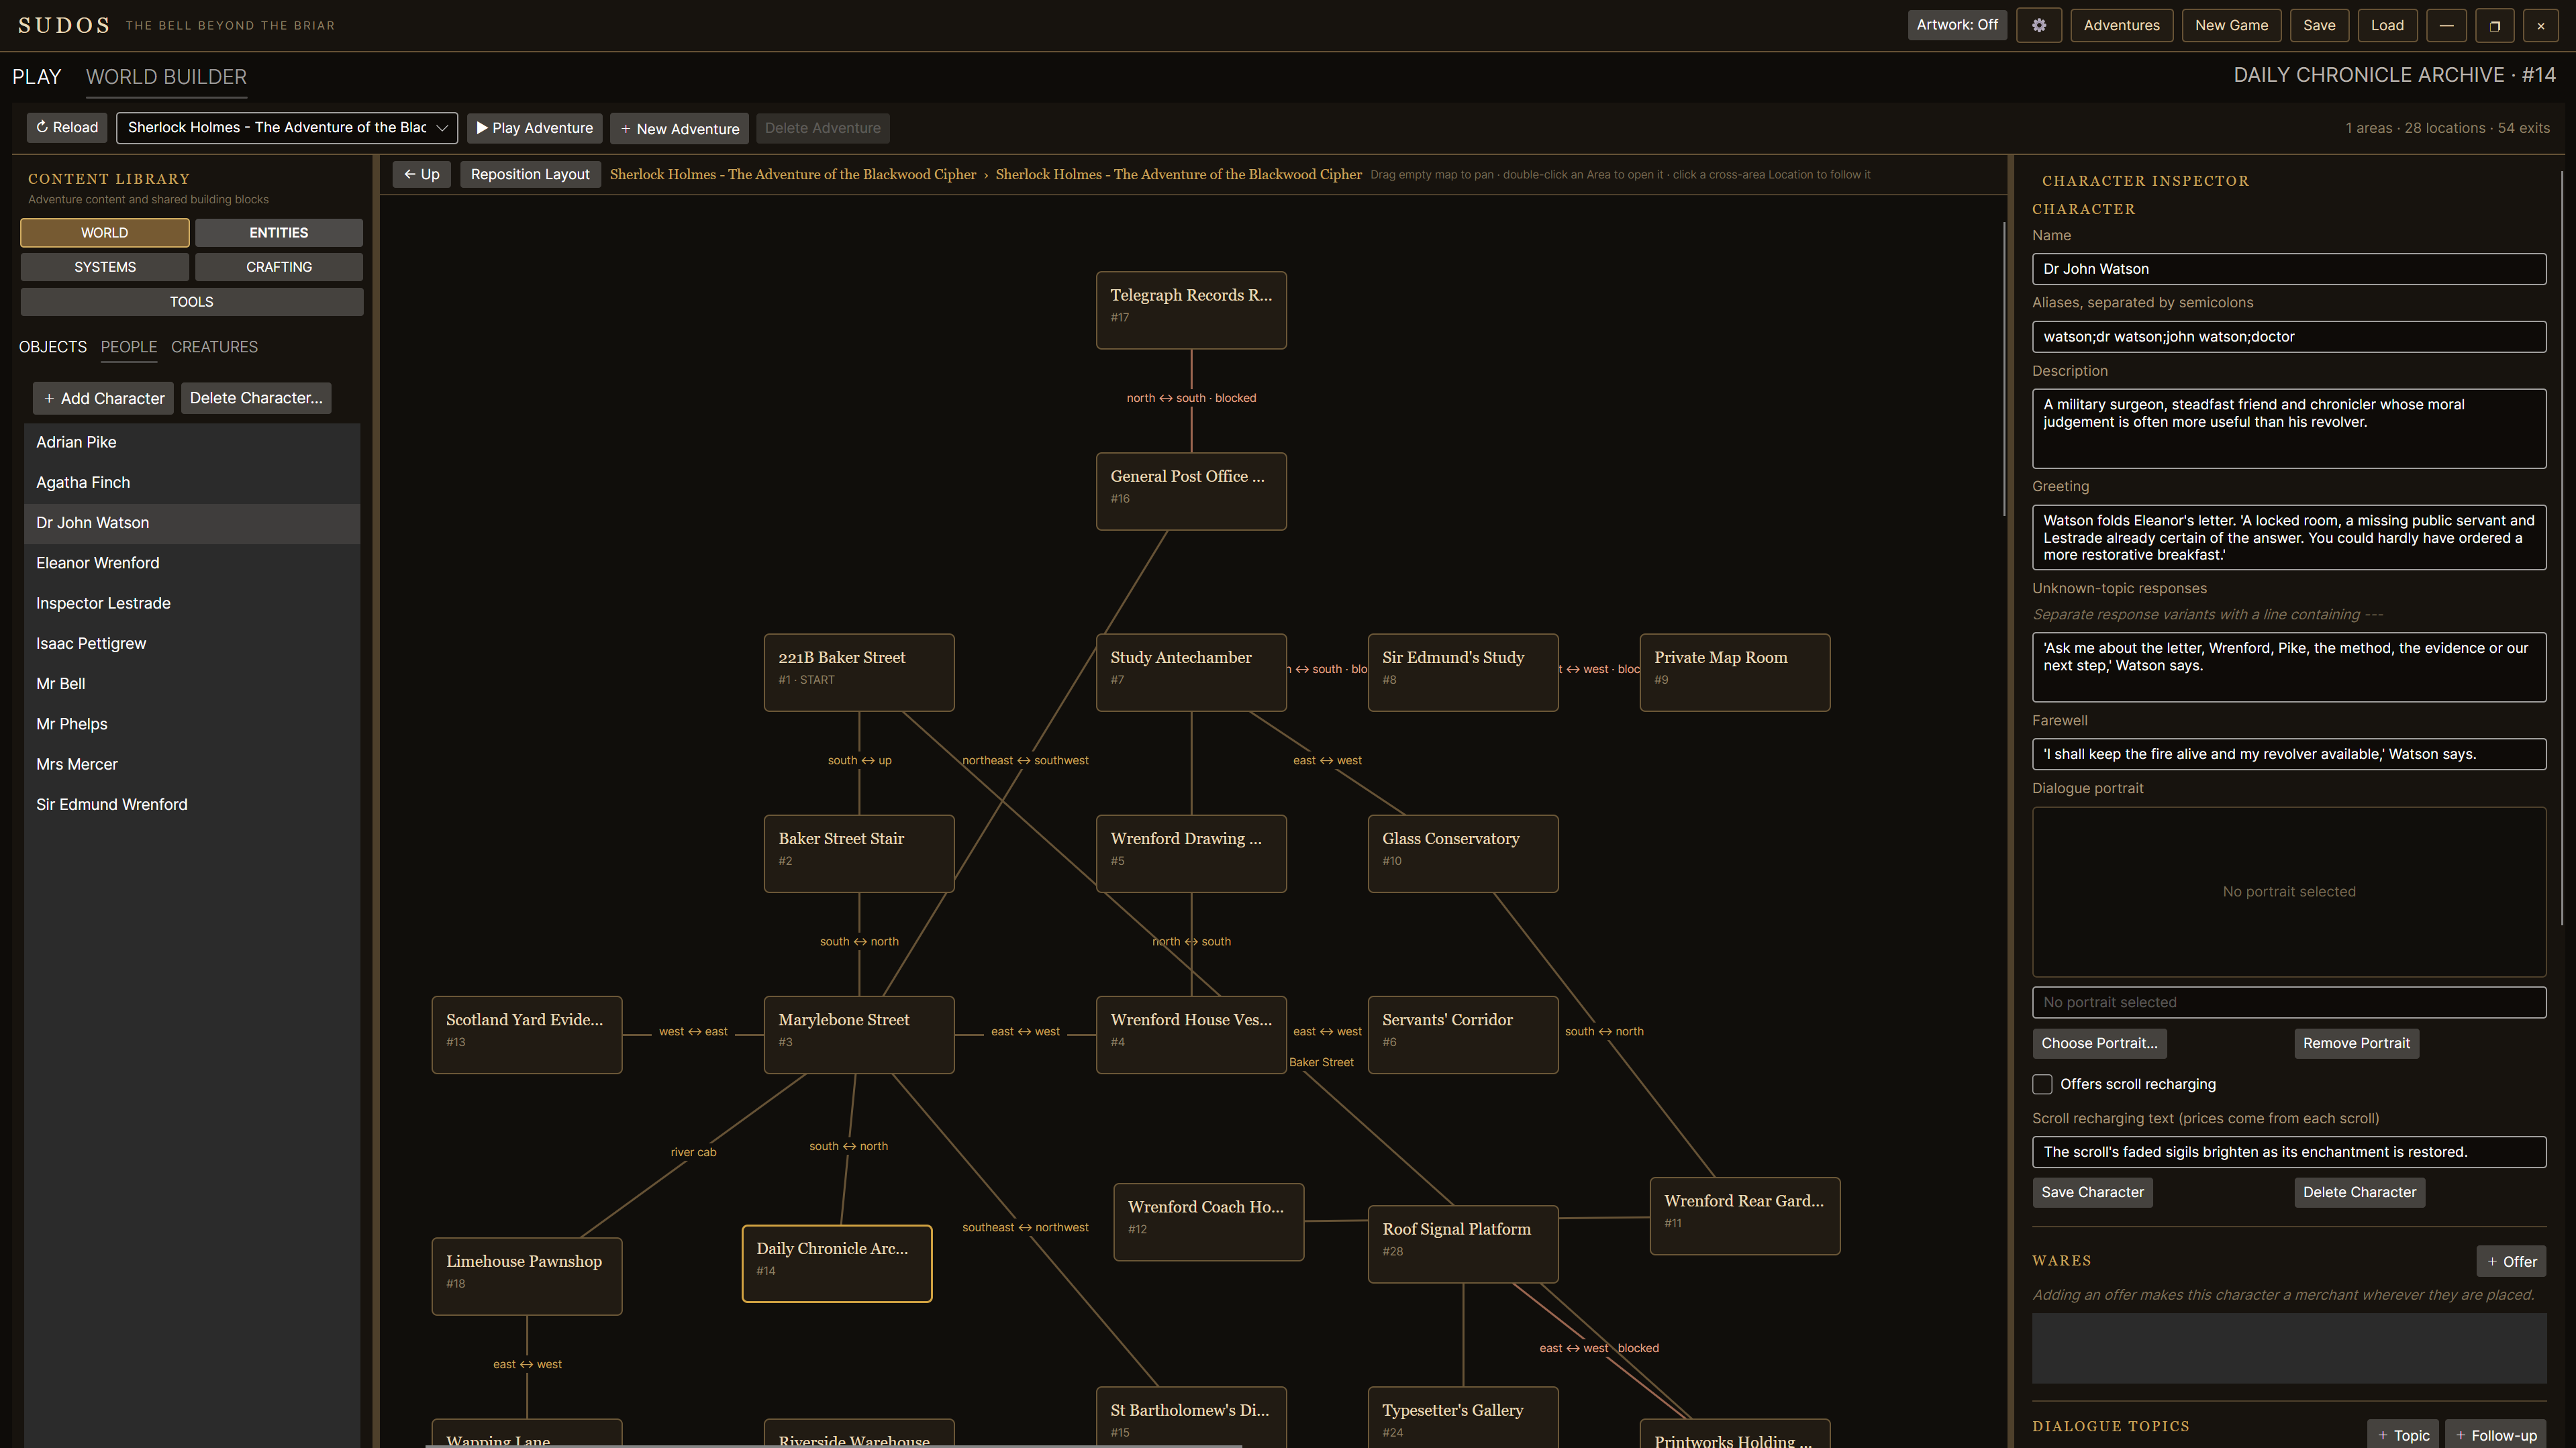Start Play Adventure

534,128
